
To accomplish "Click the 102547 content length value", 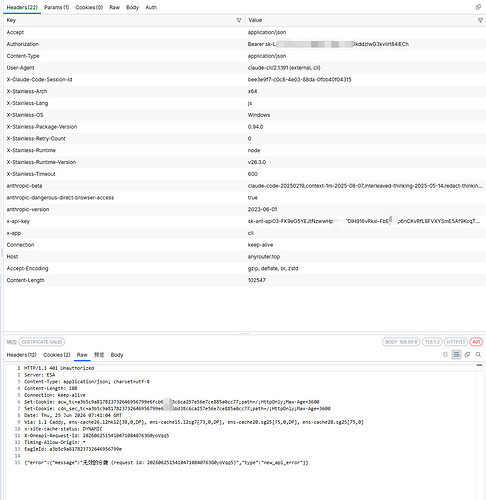I will 257,280.
